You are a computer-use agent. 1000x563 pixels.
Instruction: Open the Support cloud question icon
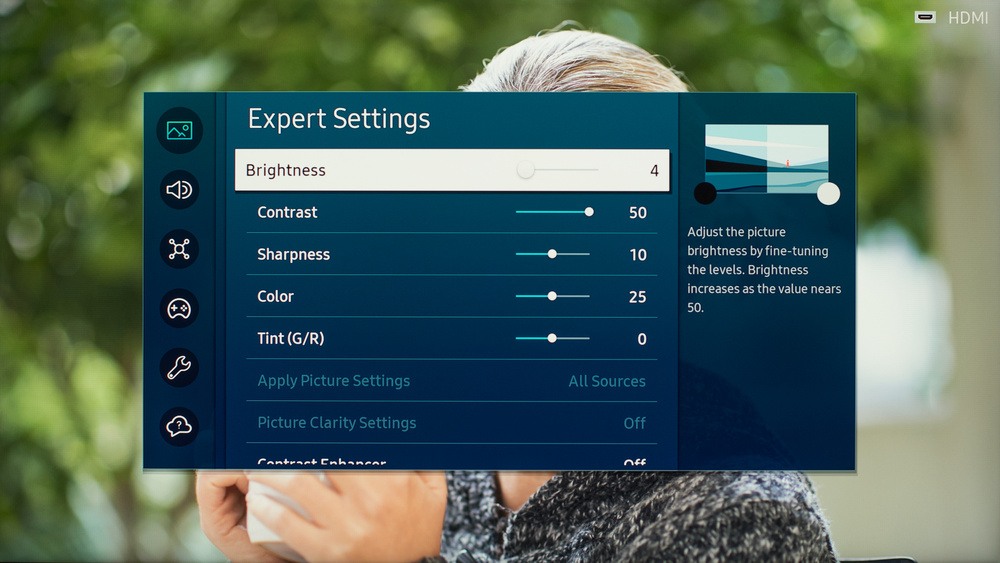pos(179,427)
